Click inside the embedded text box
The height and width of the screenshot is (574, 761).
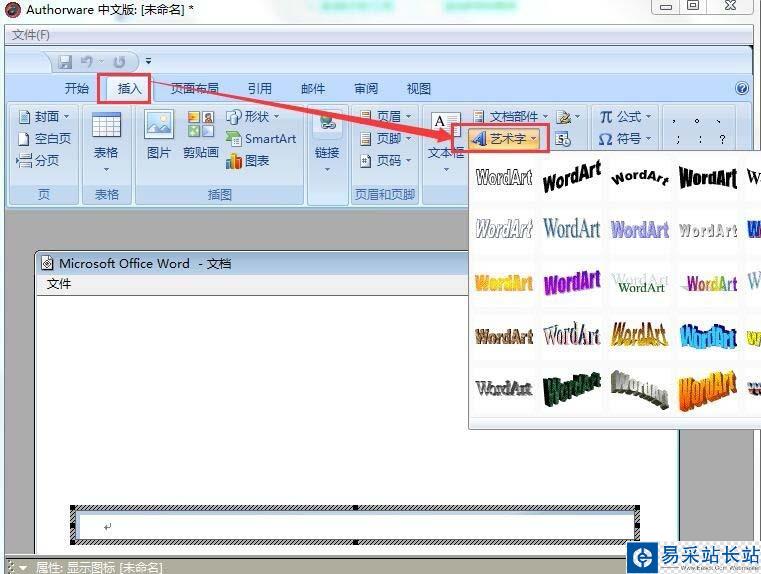[356, 525]
